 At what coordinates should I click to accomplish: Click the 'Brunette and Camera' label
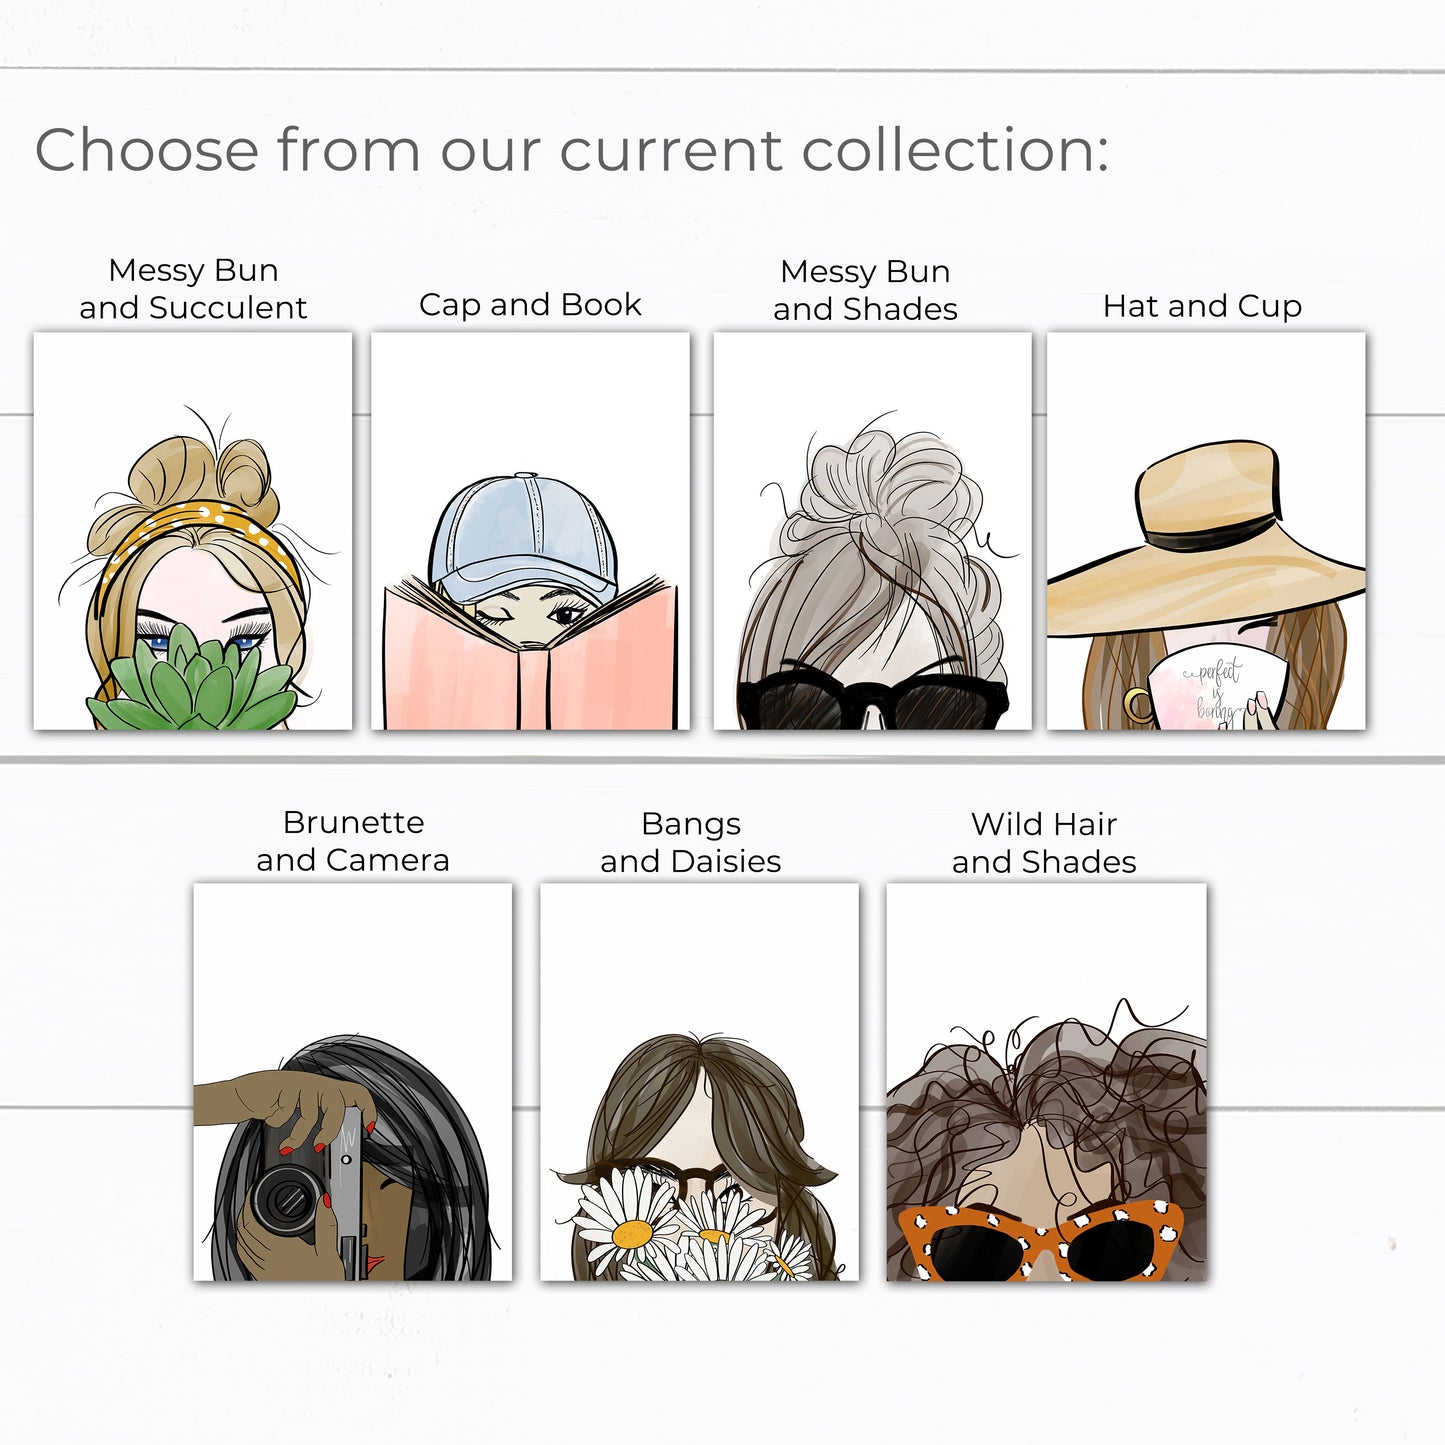(x=353, y=841)
